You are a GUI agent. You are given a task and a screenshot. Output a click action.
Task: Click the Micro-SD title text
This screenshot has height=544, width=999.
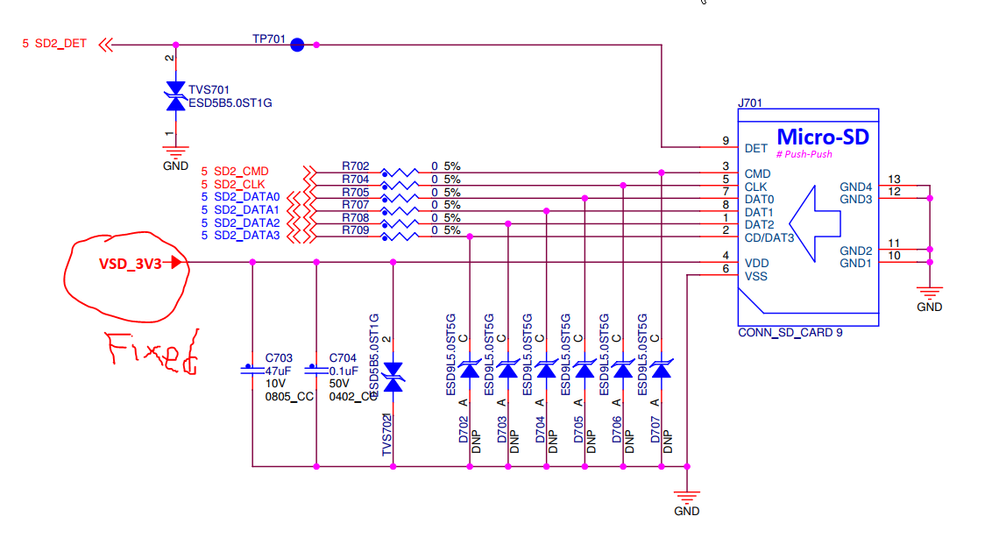823,136
